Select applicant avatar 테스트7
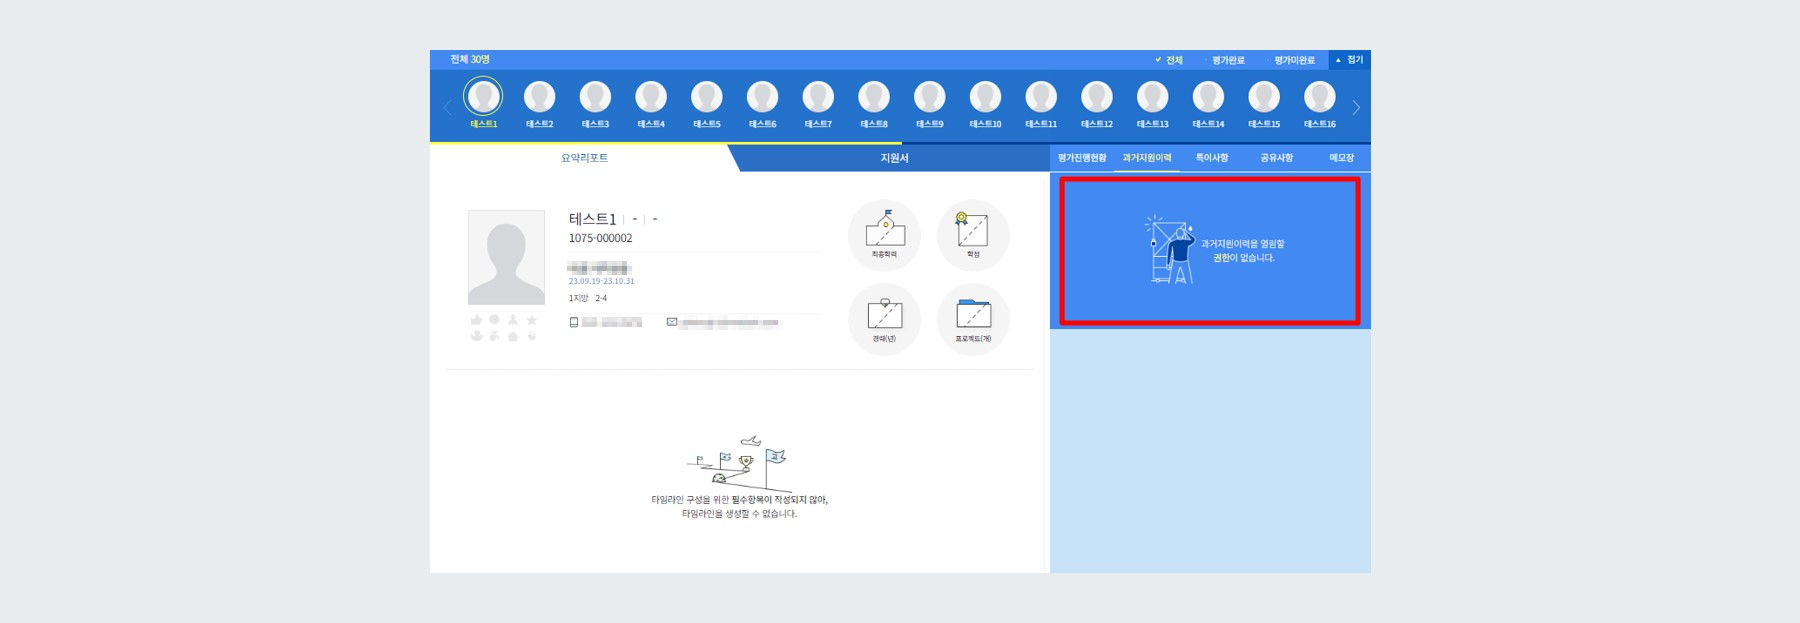The width and height of the screenshot is (1800, 623). tap(818, 97)
